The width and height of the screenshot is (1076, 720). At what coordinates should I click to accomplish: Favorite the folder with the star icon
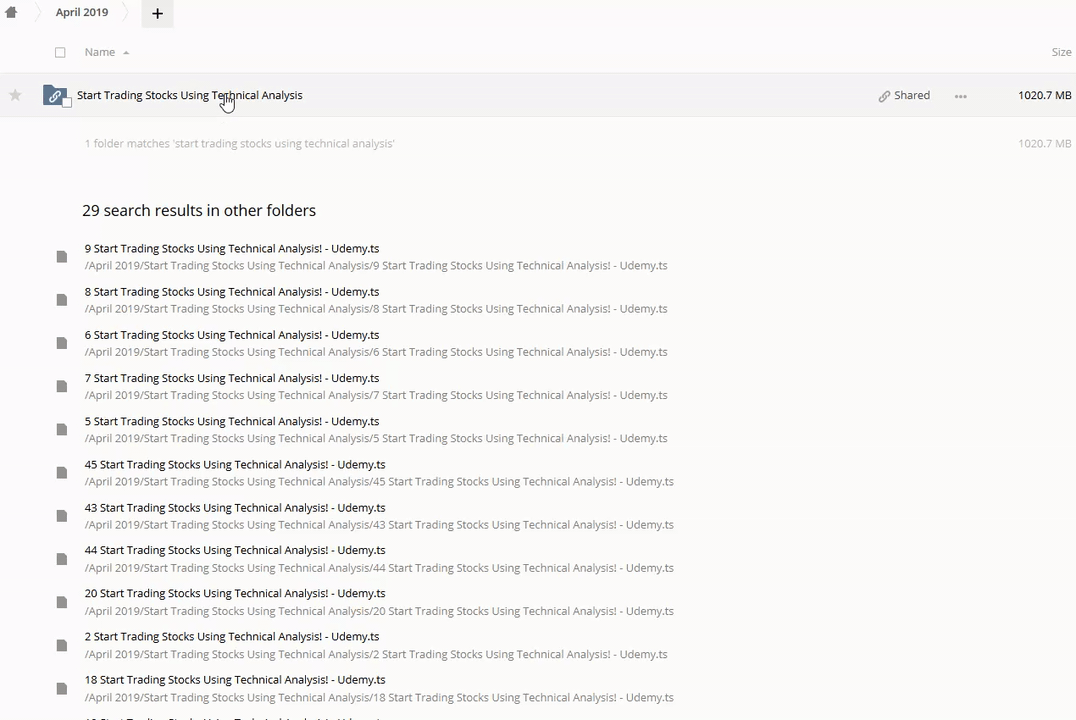tap(15, 95)
